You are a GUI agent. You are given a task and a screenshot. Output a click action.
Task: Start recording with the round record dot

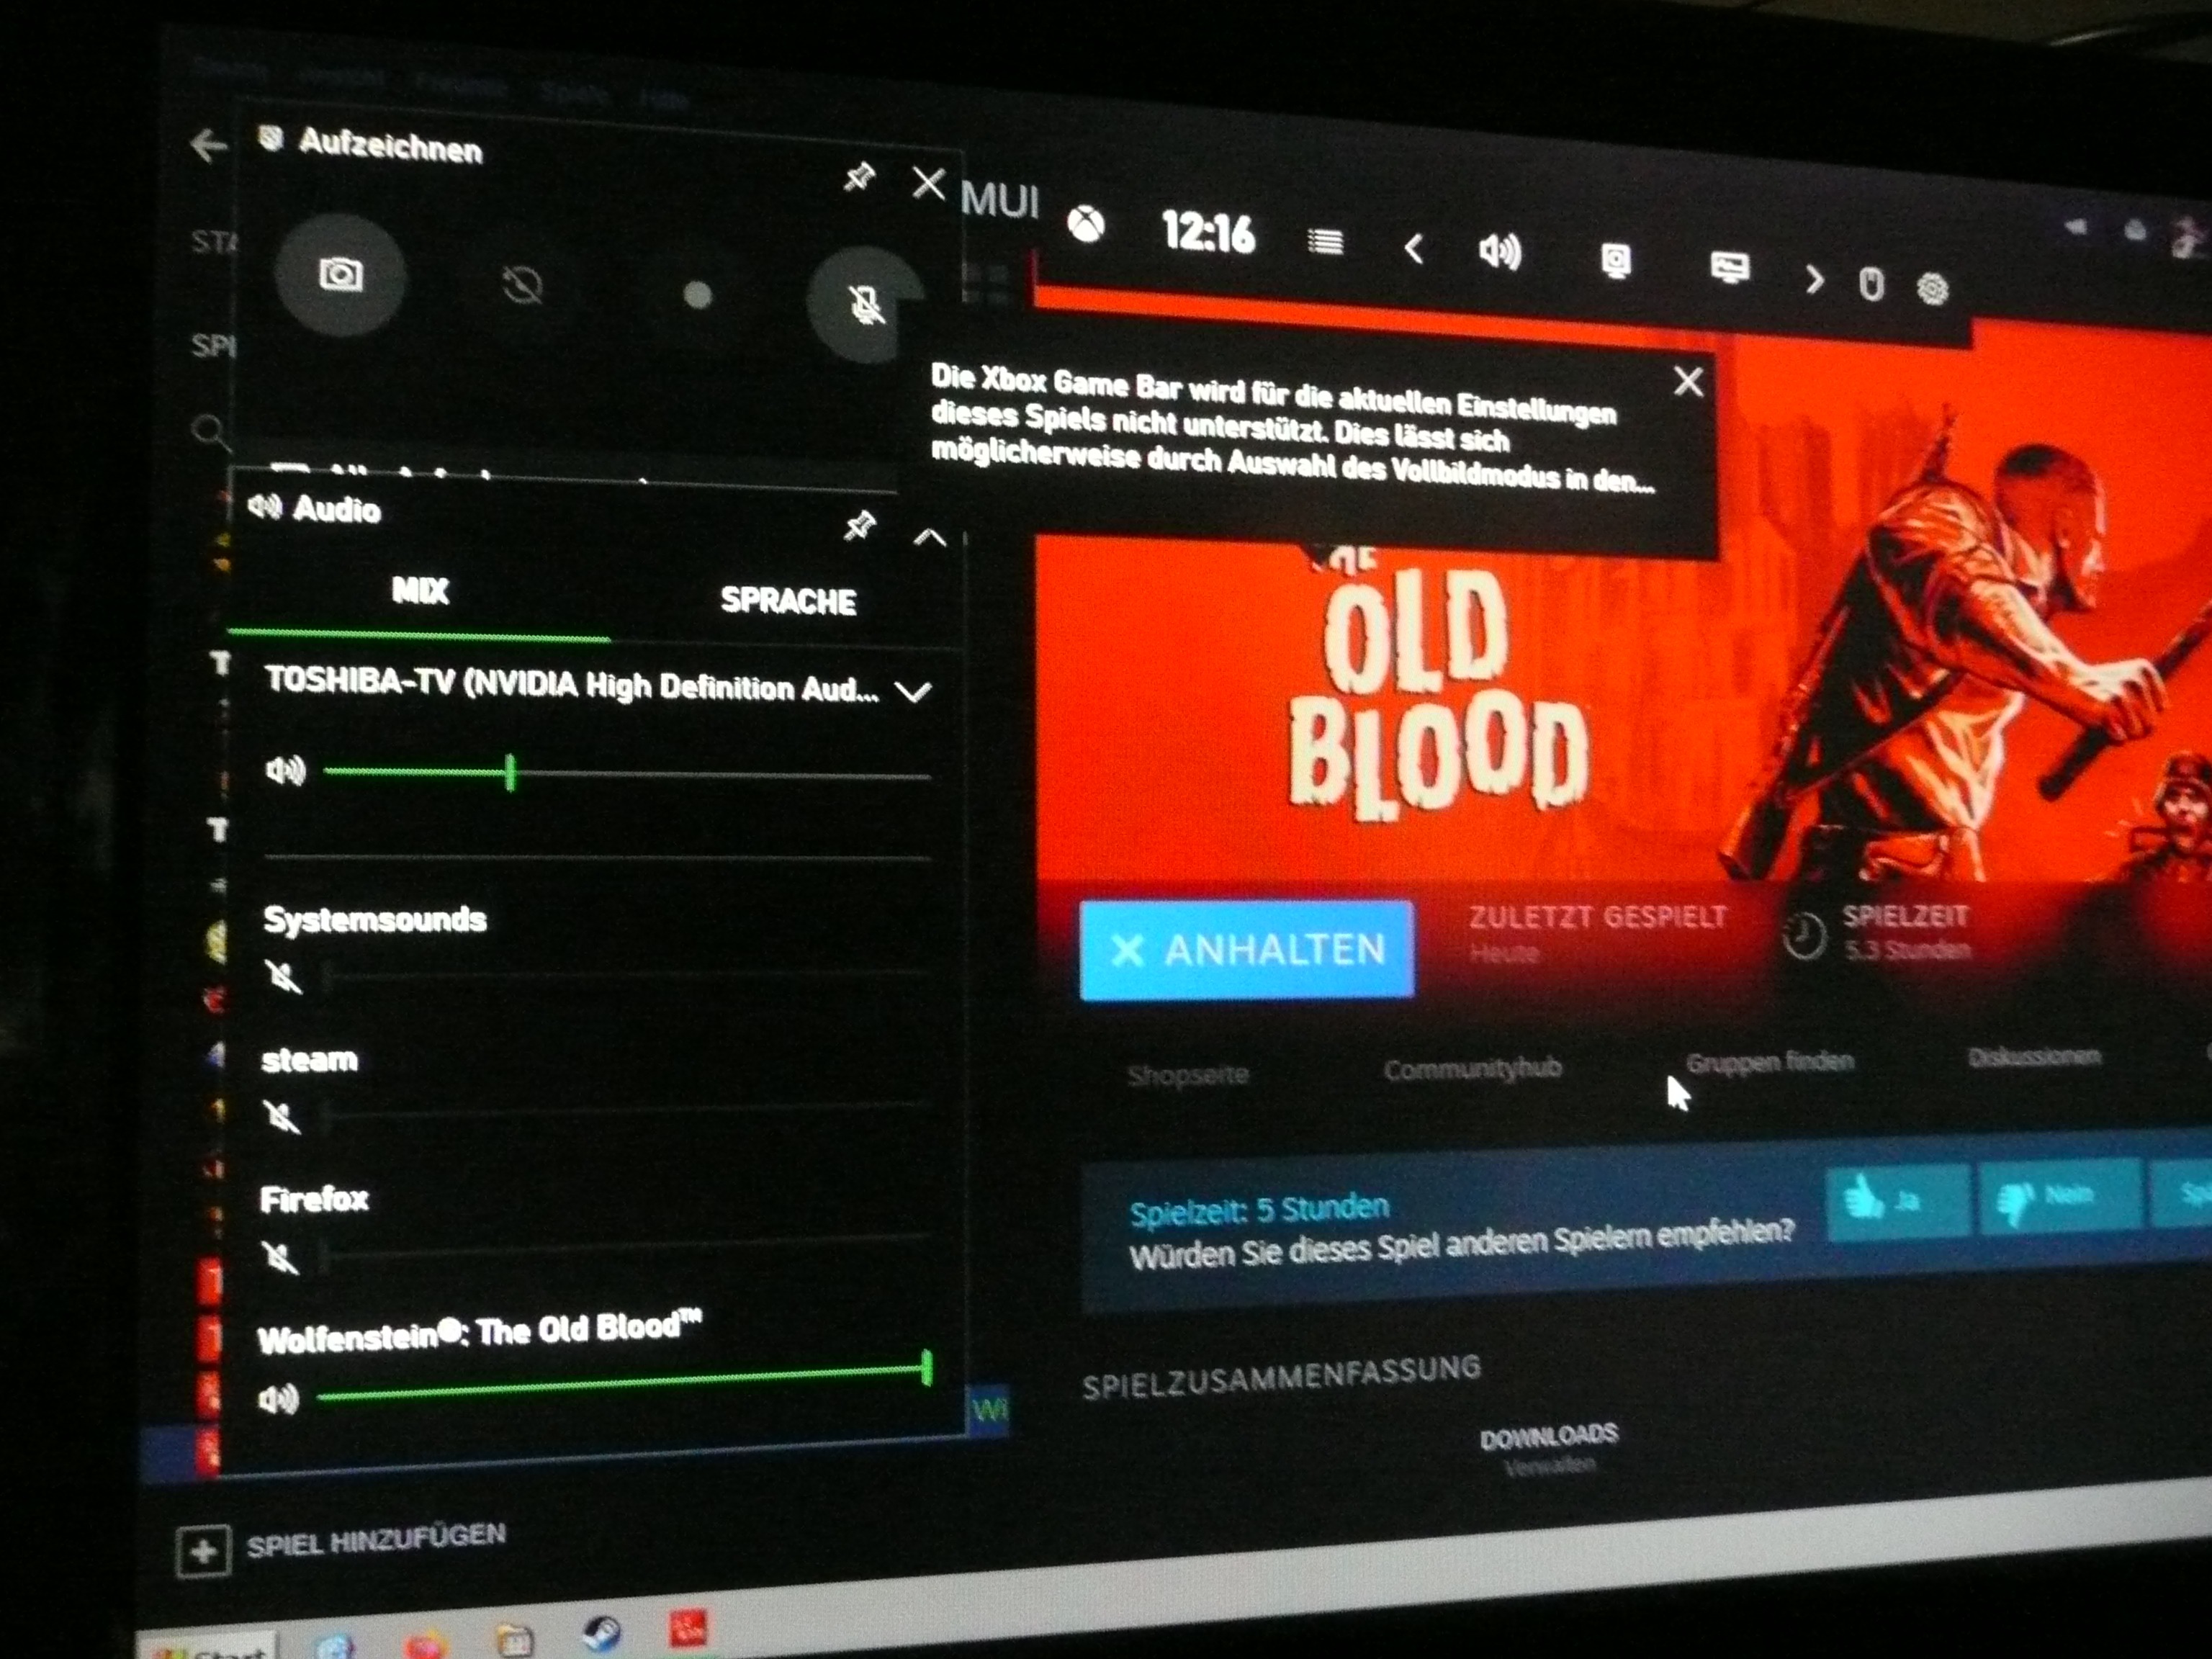[x=697, y=295]
